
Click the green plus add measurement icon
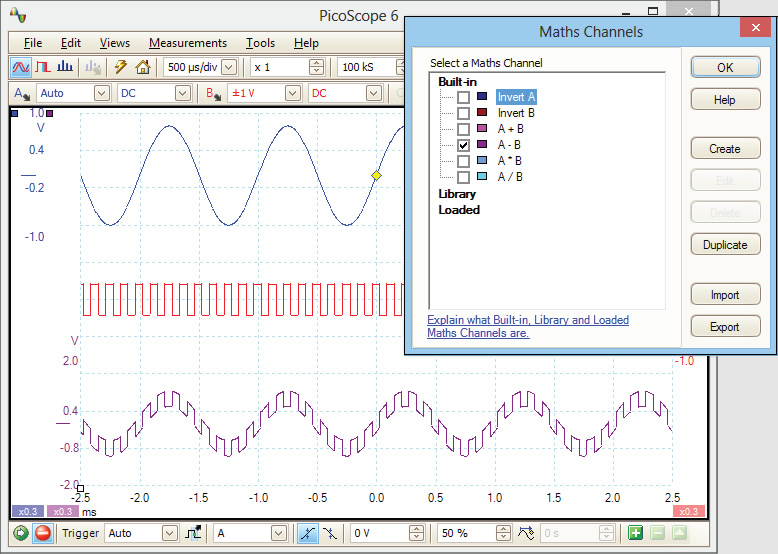(x=636, y=533)
